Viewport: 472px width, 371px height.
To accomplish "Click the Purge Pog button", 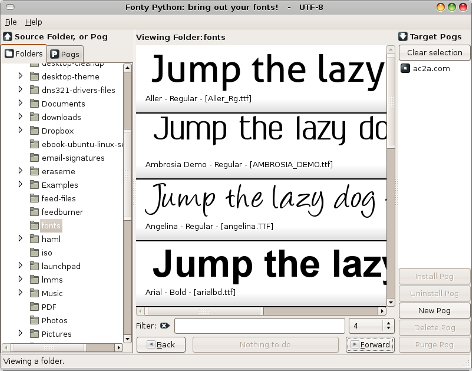I will (x=434, y=345).
